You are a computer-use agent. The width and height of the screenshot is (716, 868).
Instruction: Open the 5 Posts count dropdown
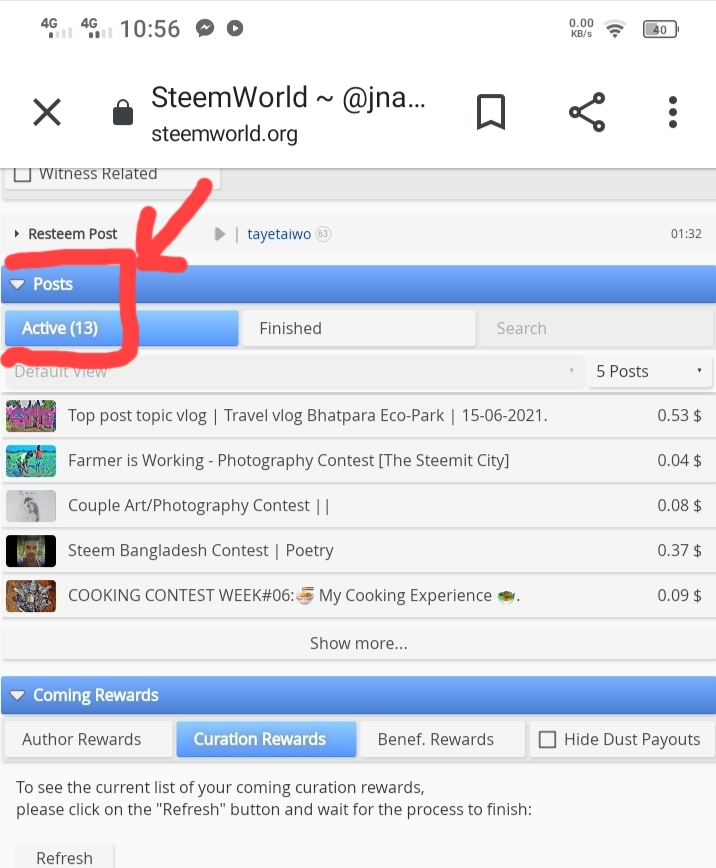(650, 371)
